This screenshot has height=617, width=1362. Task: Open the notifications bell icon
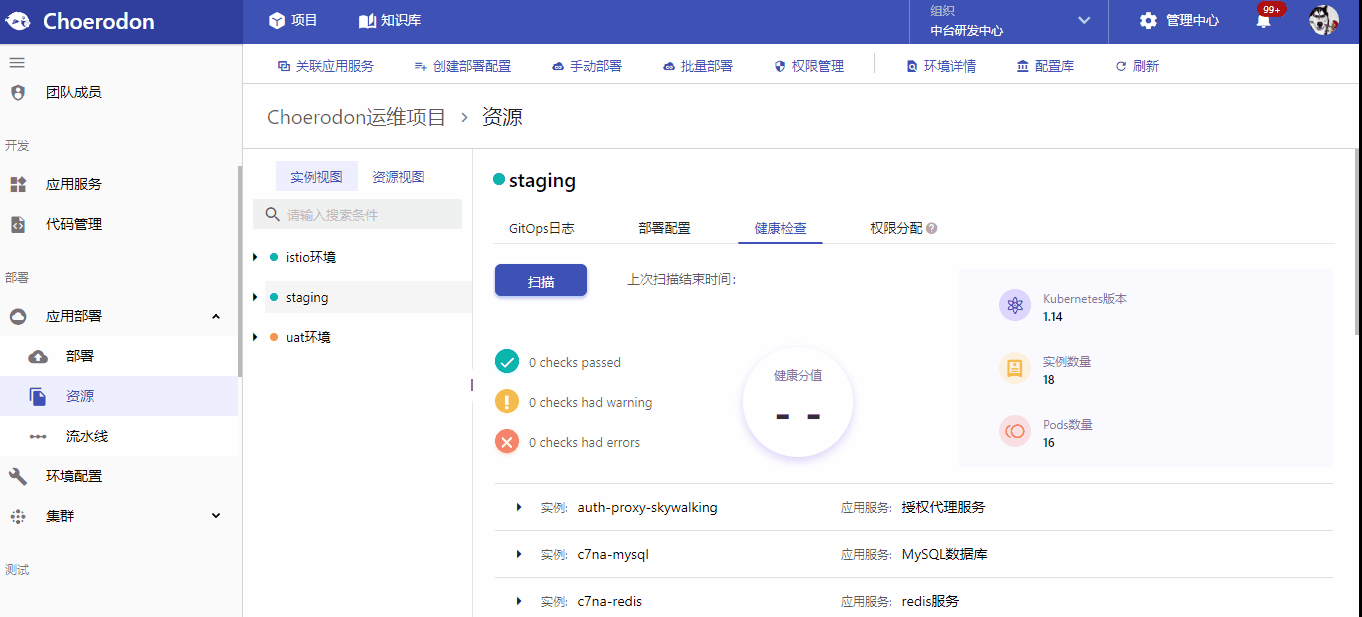pos(1264,21)
